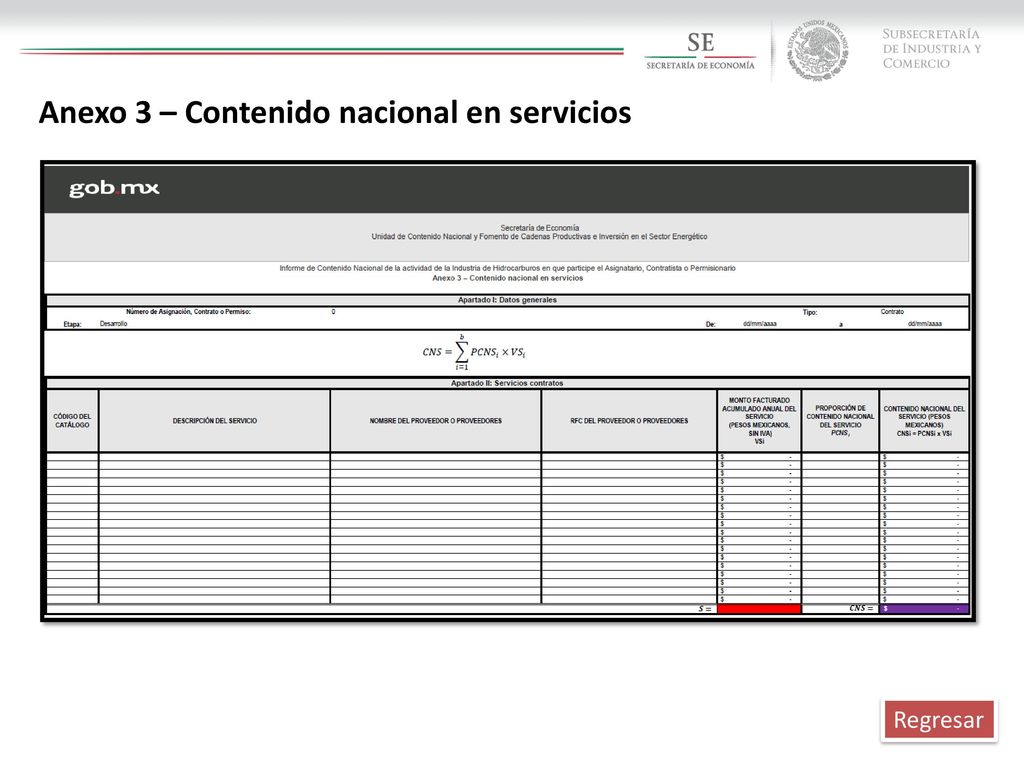The height and width of the screenshot is (768, 1024).
Task: Click the Mexican national seal emblem
Action: click(x=816, y=50)
